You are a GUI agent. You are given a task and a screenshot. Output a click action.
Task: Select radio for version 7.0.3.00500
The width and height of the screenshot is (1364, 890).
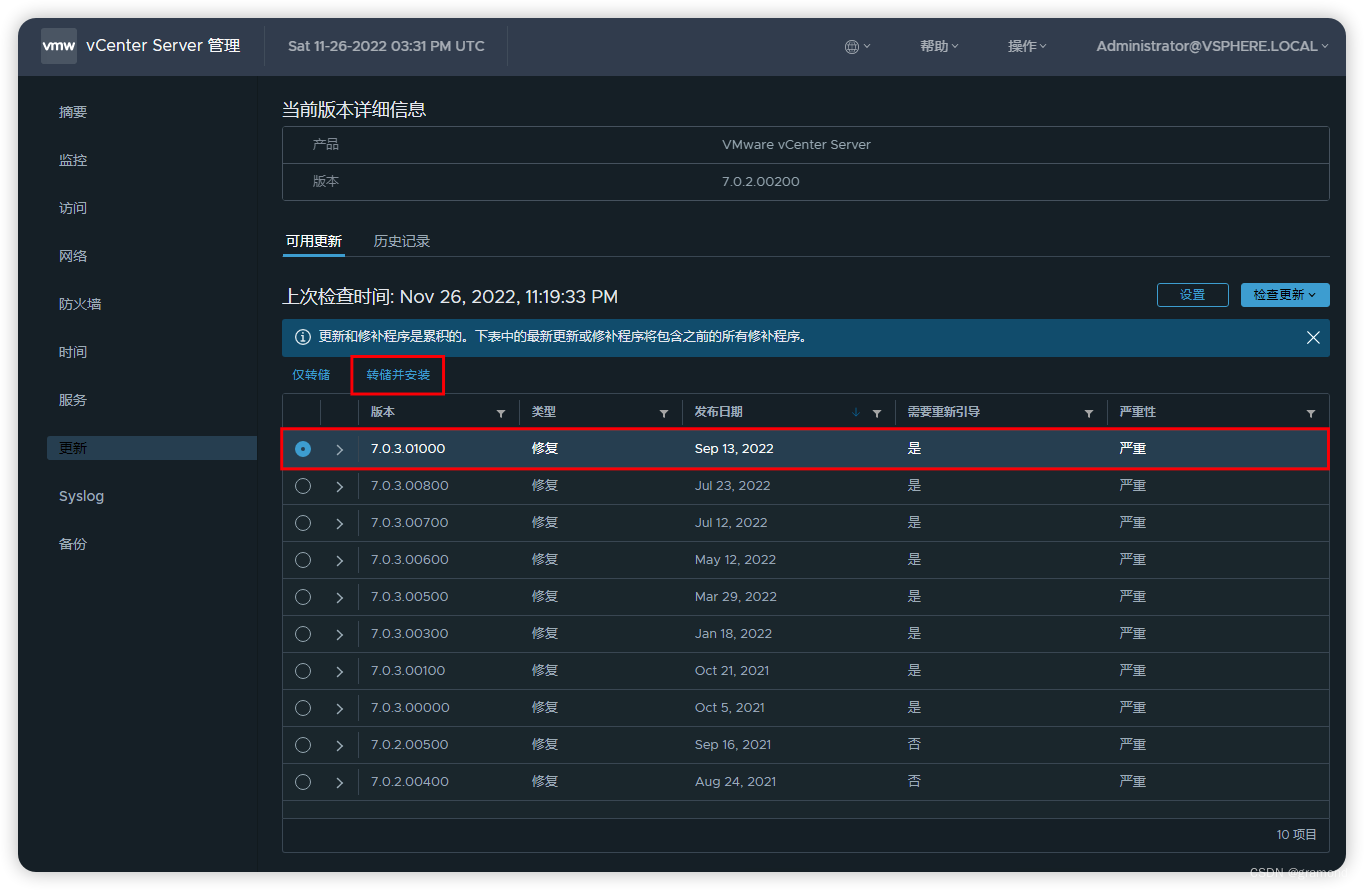pyautogui.click(x=303, y=597)
